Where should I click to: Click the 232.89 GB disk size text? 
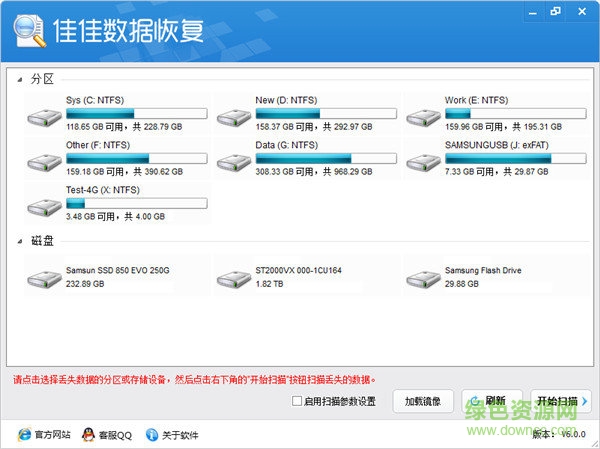[x=85, y=284]
